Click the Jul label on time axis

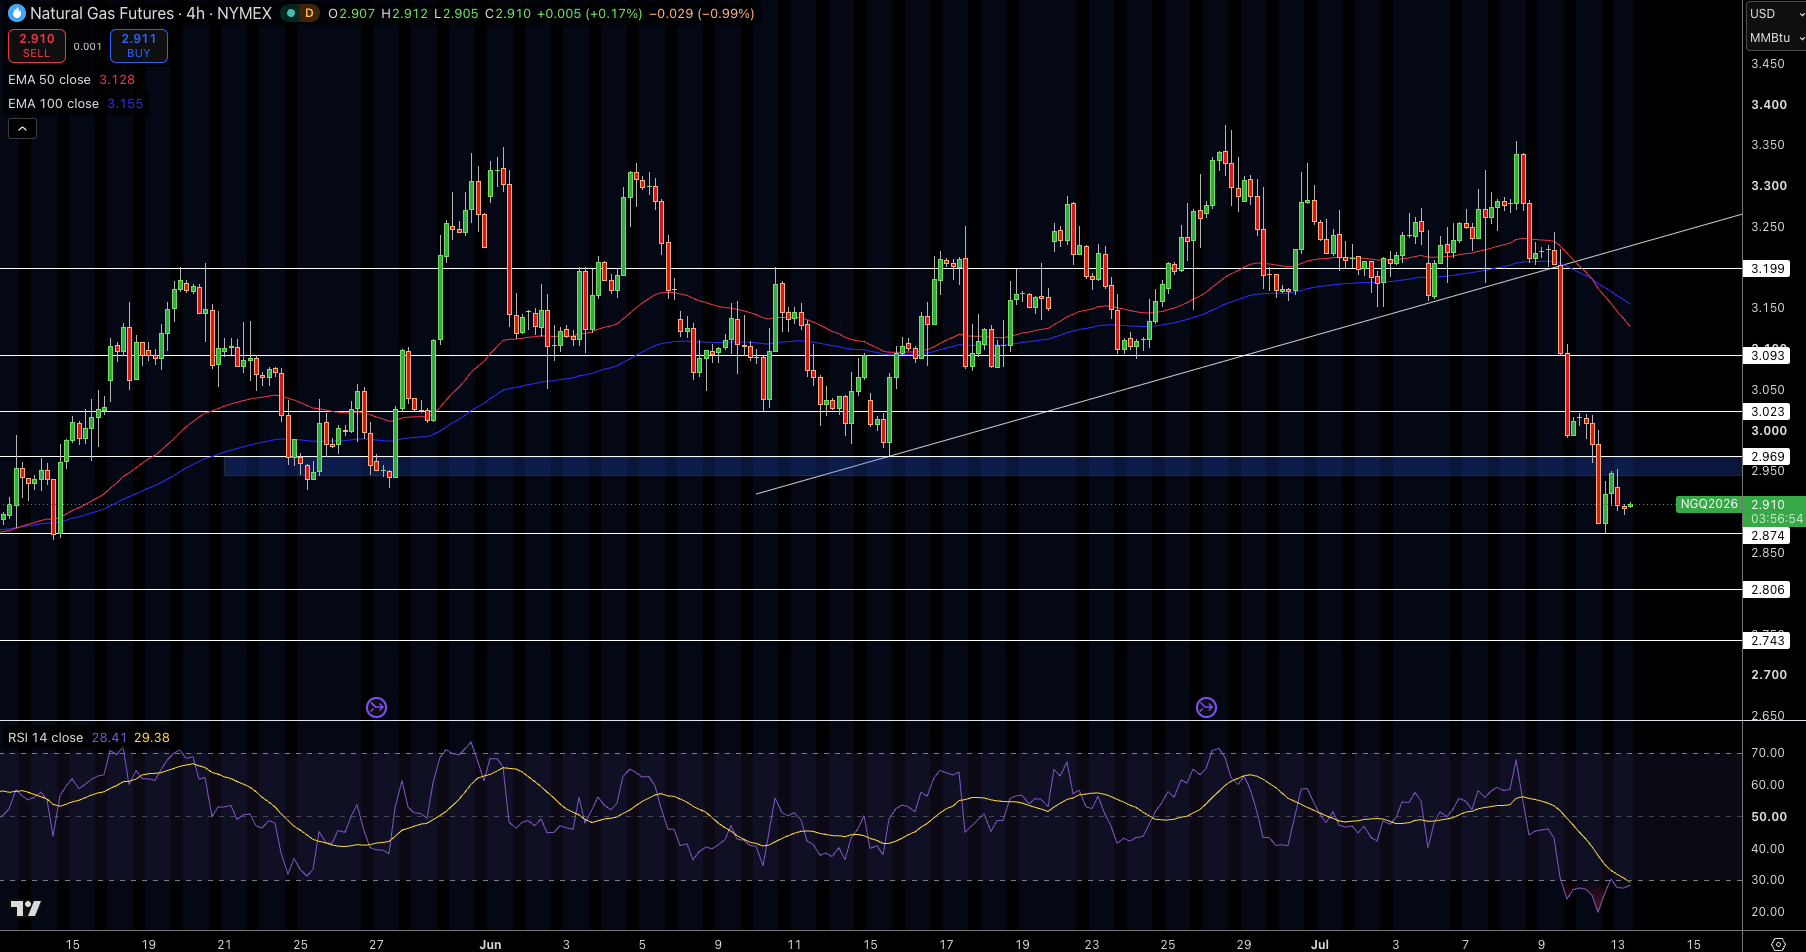point(1320,944)
